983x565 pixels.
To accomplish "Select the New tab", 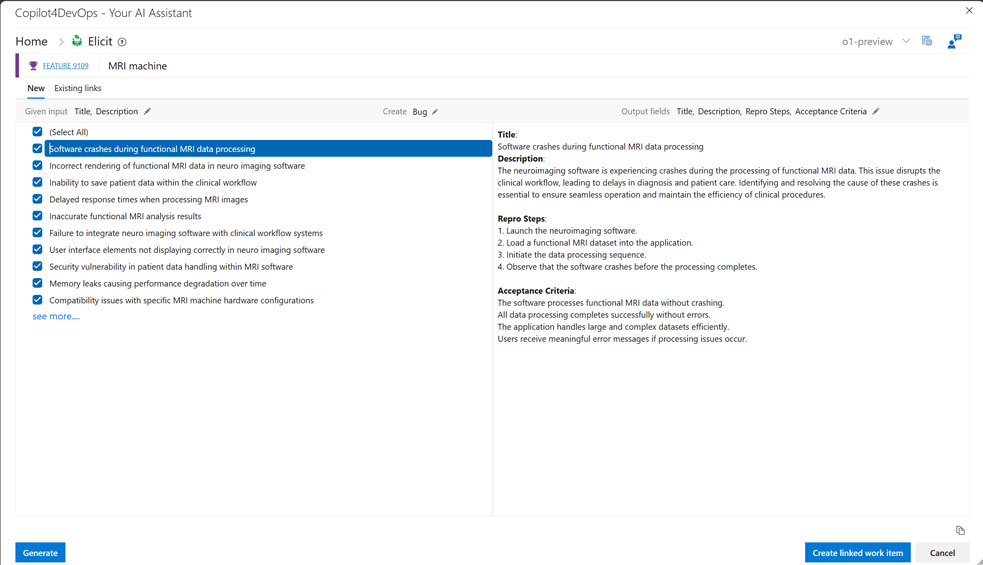I will (35, 88).
